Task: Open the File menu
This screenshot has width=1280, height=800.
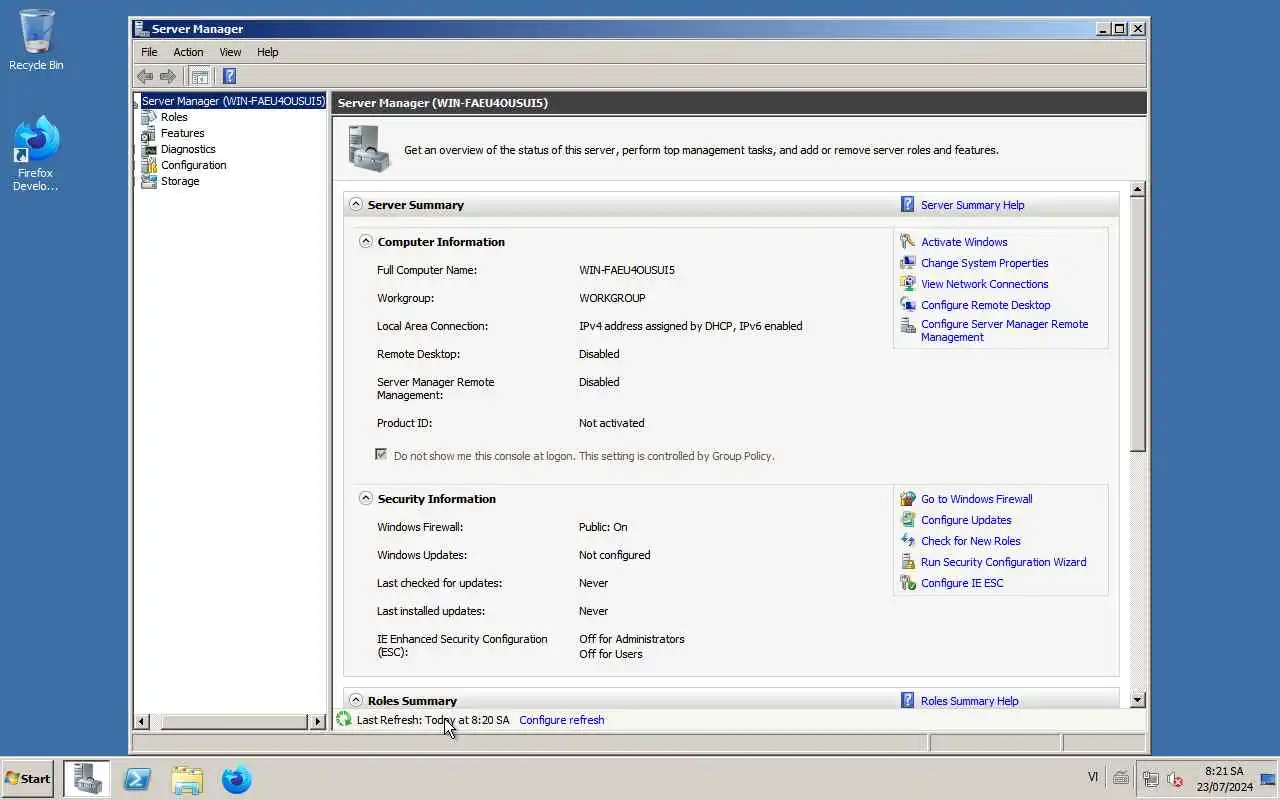Action: point(149,52)
